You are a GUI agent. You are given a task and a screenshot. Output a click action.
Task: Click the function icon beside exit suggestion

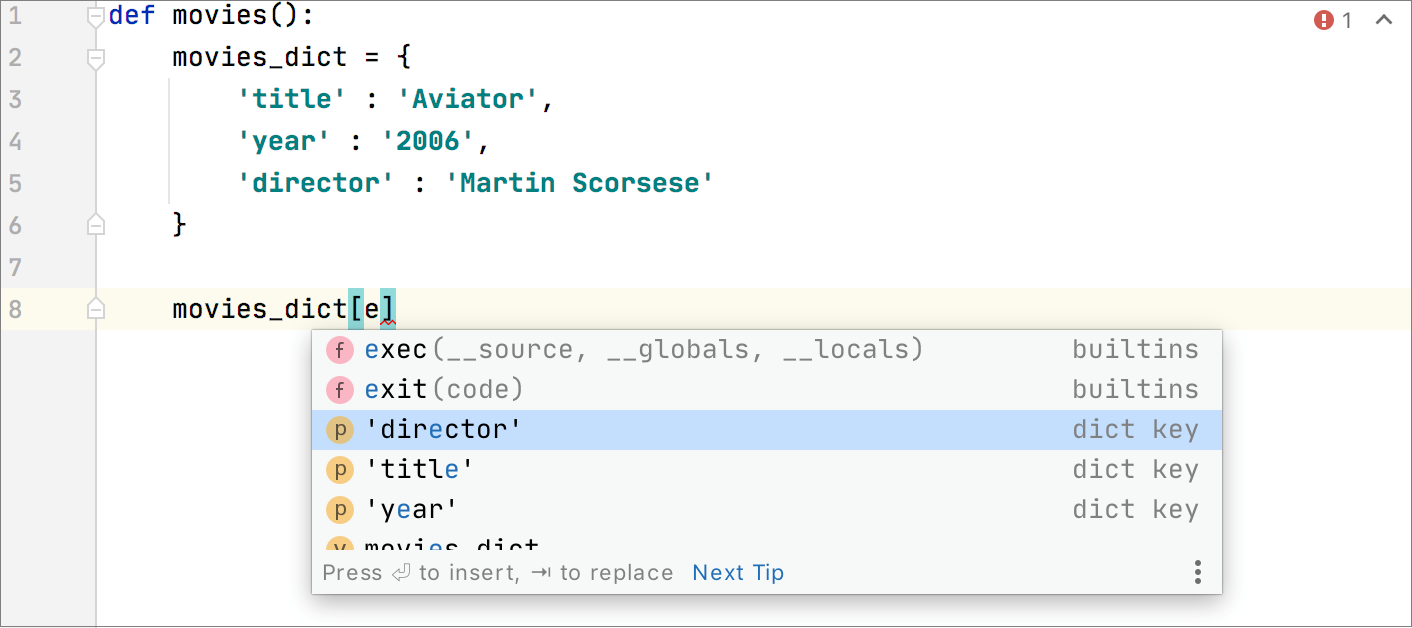pyautogui.click(x=340, y=390)
